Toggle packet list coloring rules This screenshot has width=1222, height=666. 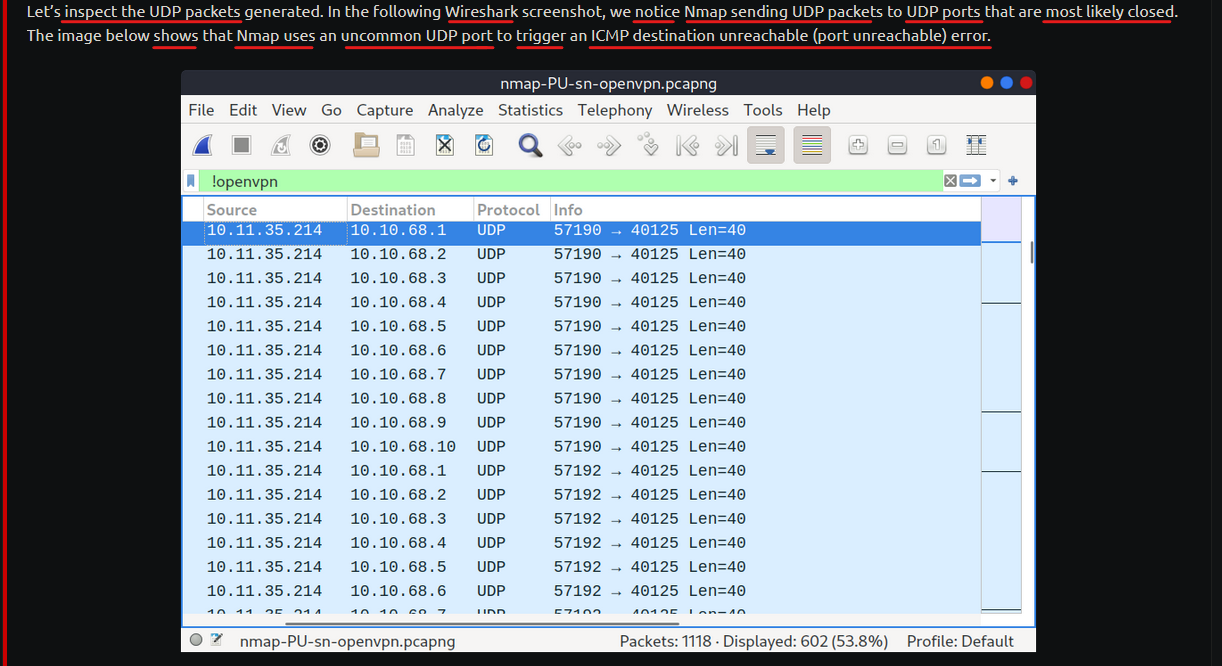point(812,146)
